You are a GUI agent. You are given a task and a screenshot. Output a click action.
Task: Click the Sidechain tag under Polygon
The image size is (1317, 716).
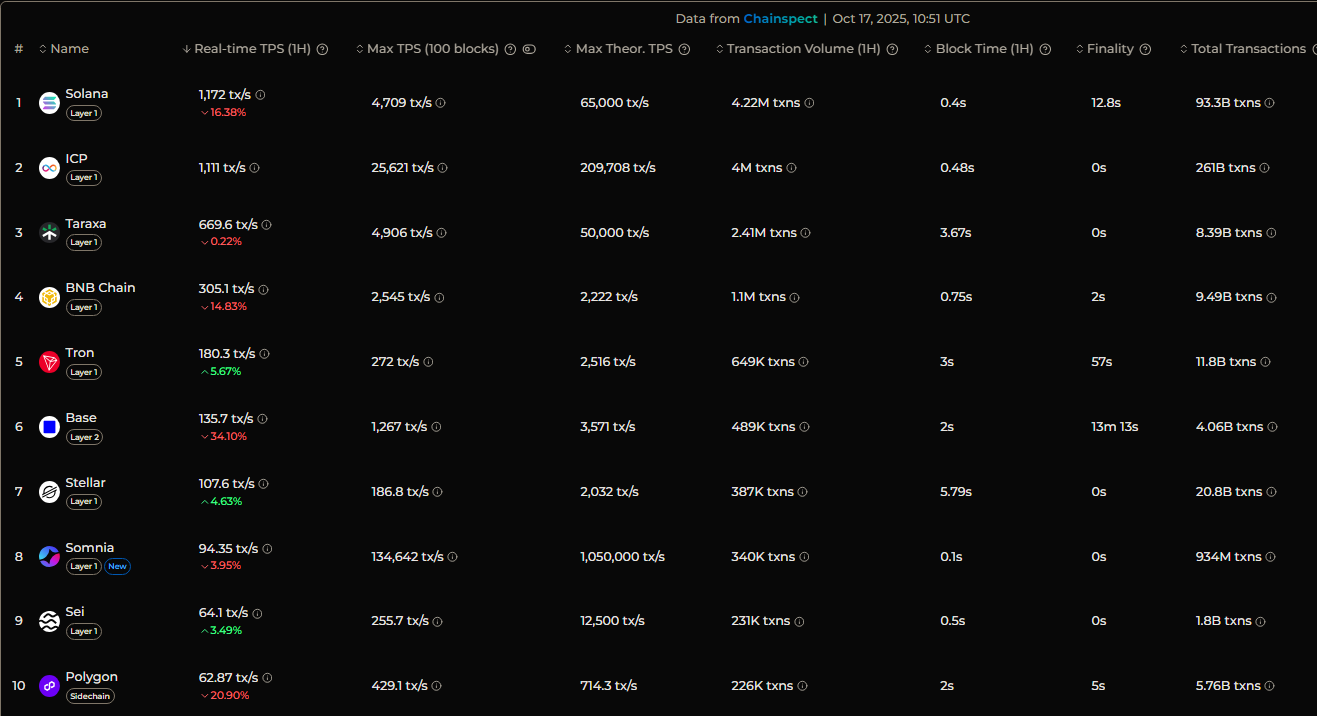(x=90, y=696)
